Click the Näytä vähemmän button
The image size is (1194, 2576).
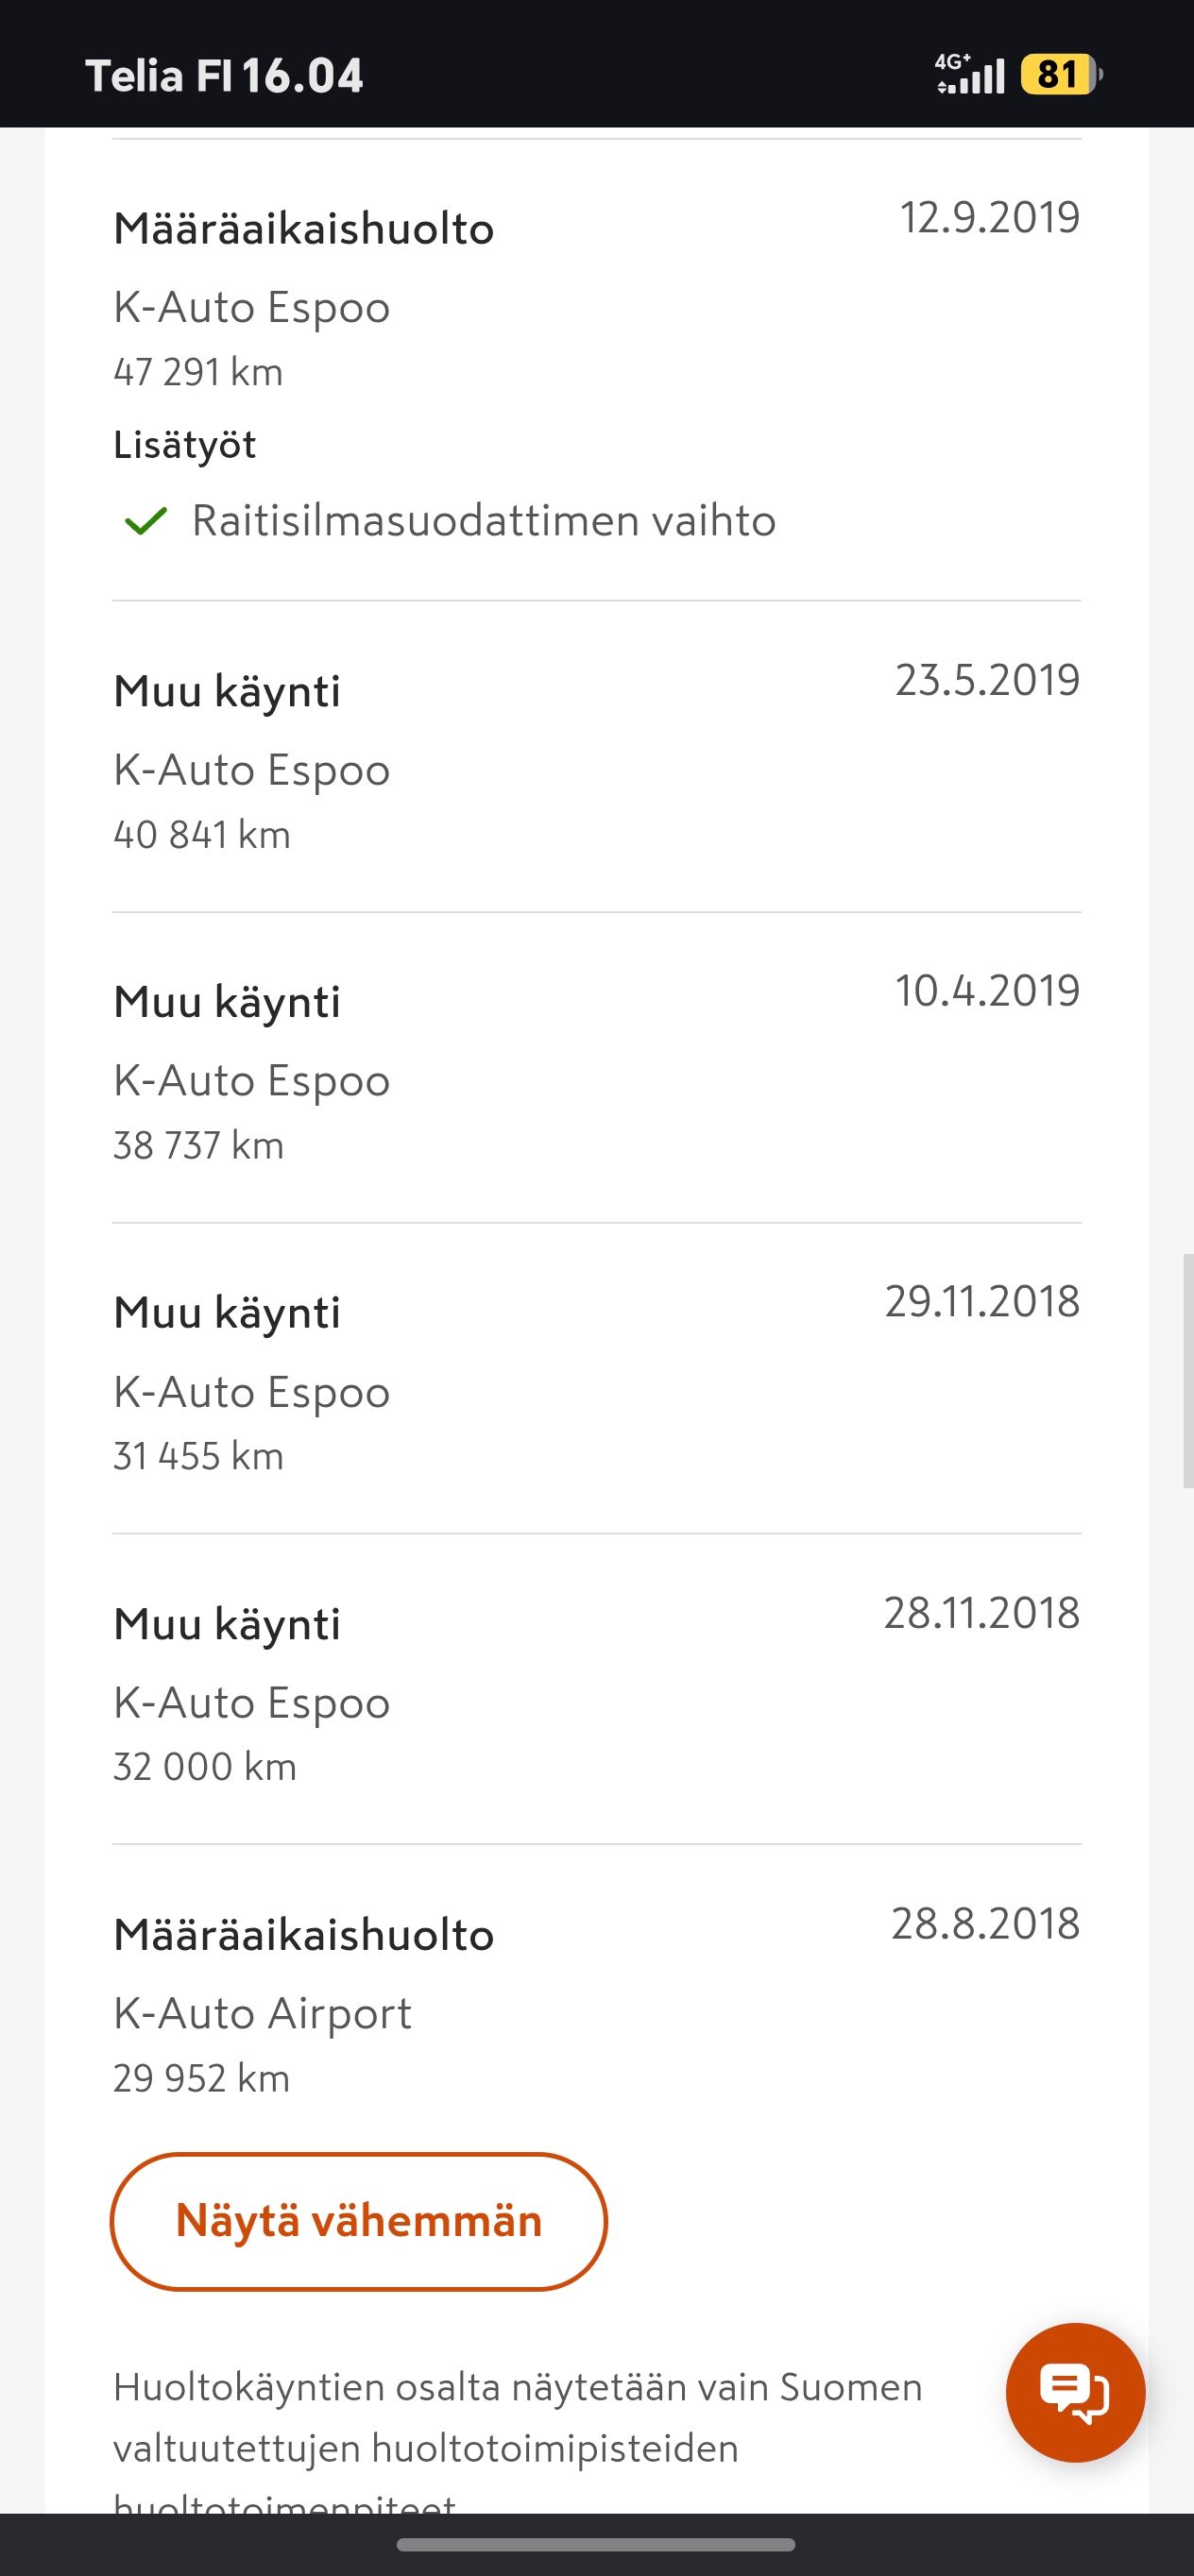click(358, 2221)
